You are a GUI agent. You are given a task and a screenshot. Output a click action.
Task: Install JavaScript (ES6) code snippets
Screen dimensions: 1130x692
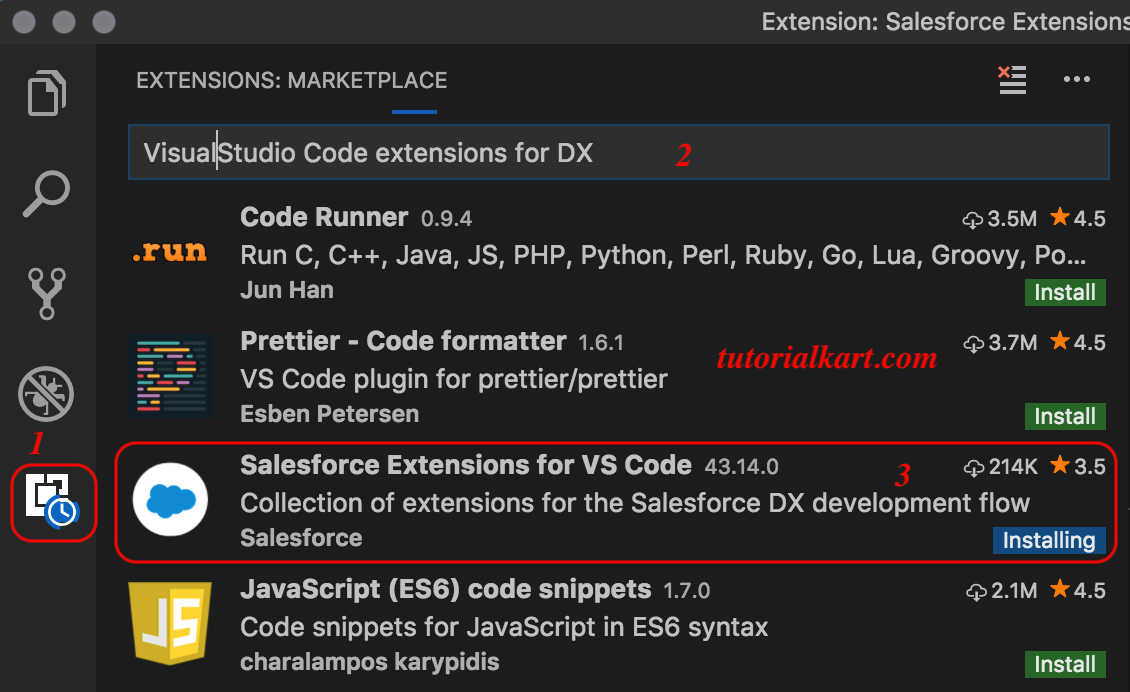pyautogui.click(x=1065, y=664)
